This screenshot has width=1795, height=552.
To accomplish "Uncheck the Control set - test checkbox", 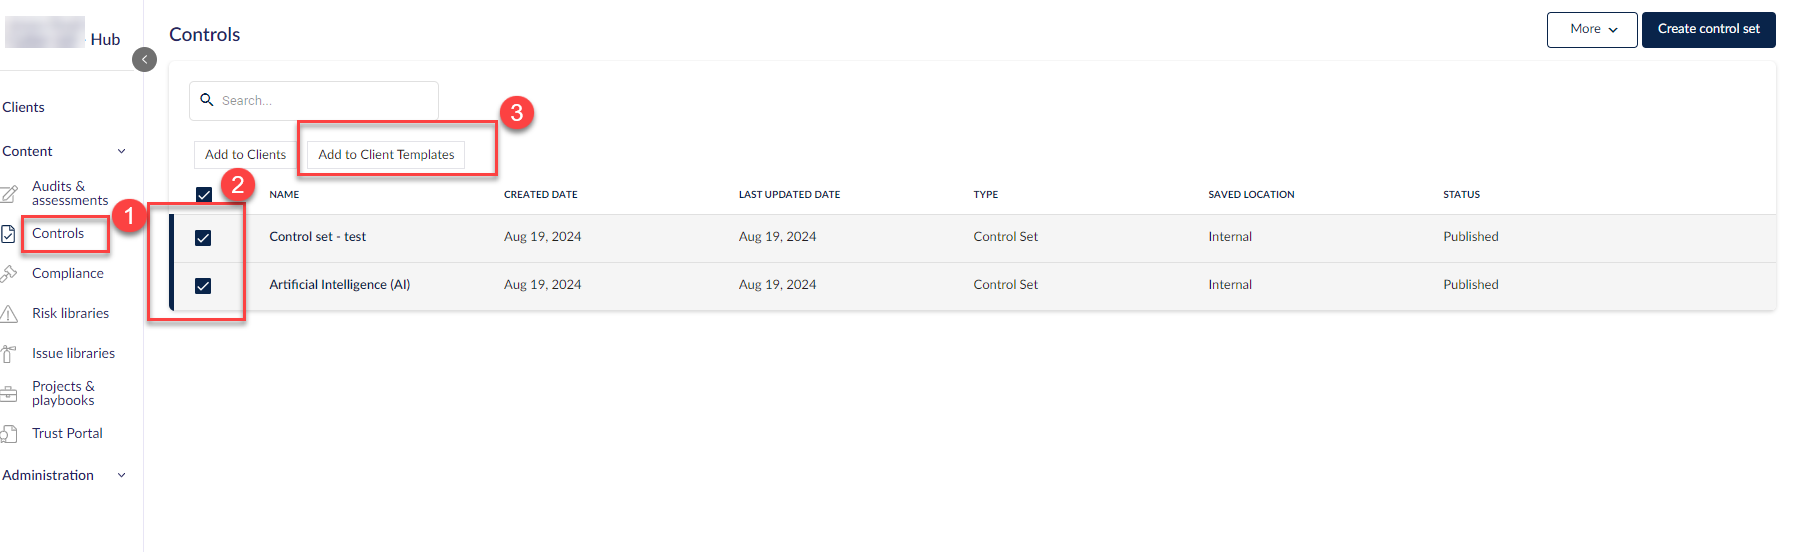I will [x=203, y=238].
